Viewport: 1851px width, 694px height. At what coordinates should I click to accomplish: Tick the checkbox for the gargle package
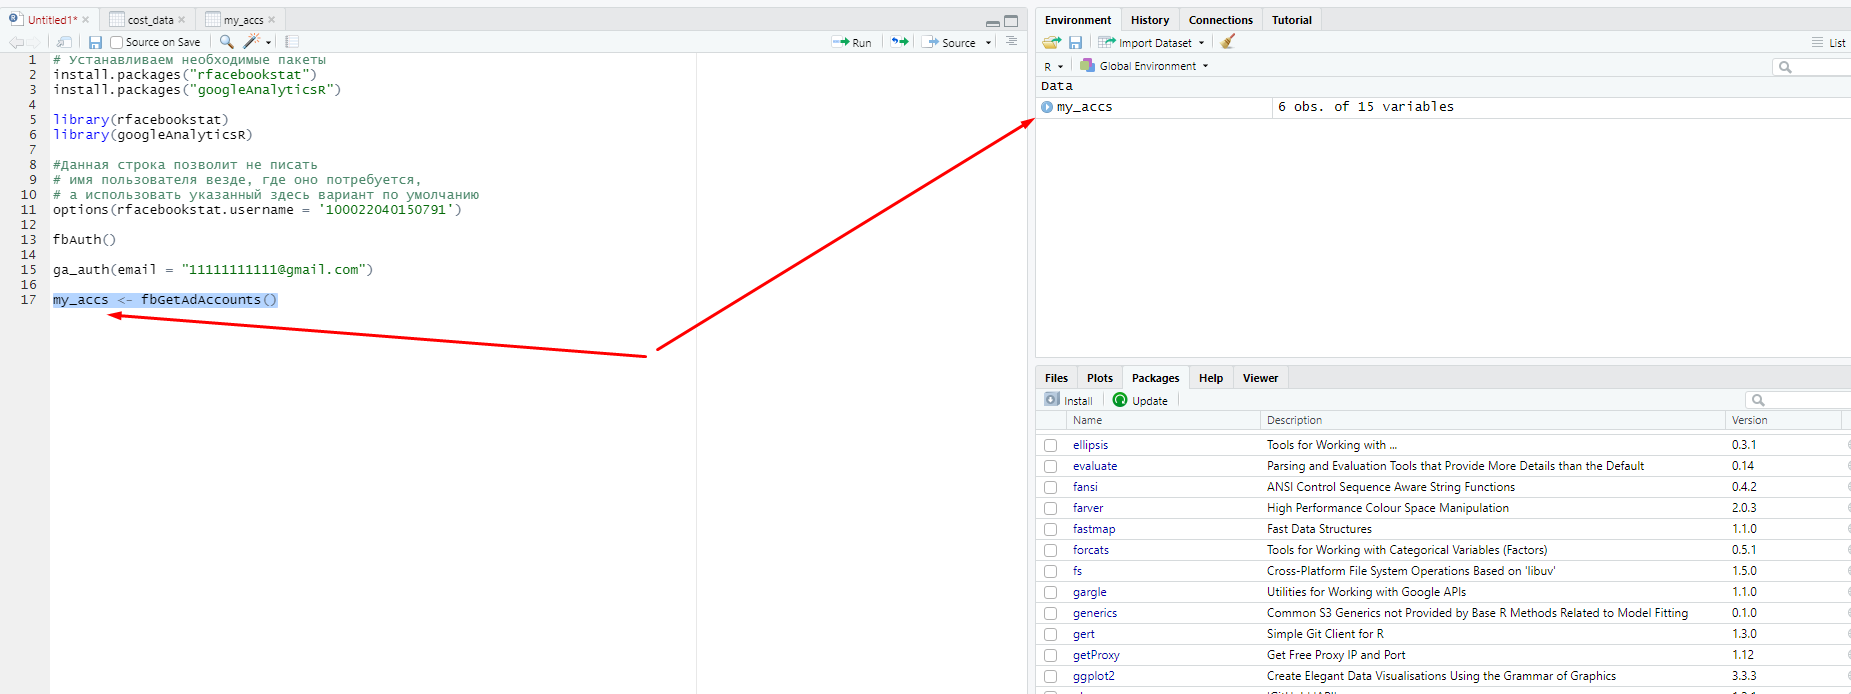point(1050,593)
